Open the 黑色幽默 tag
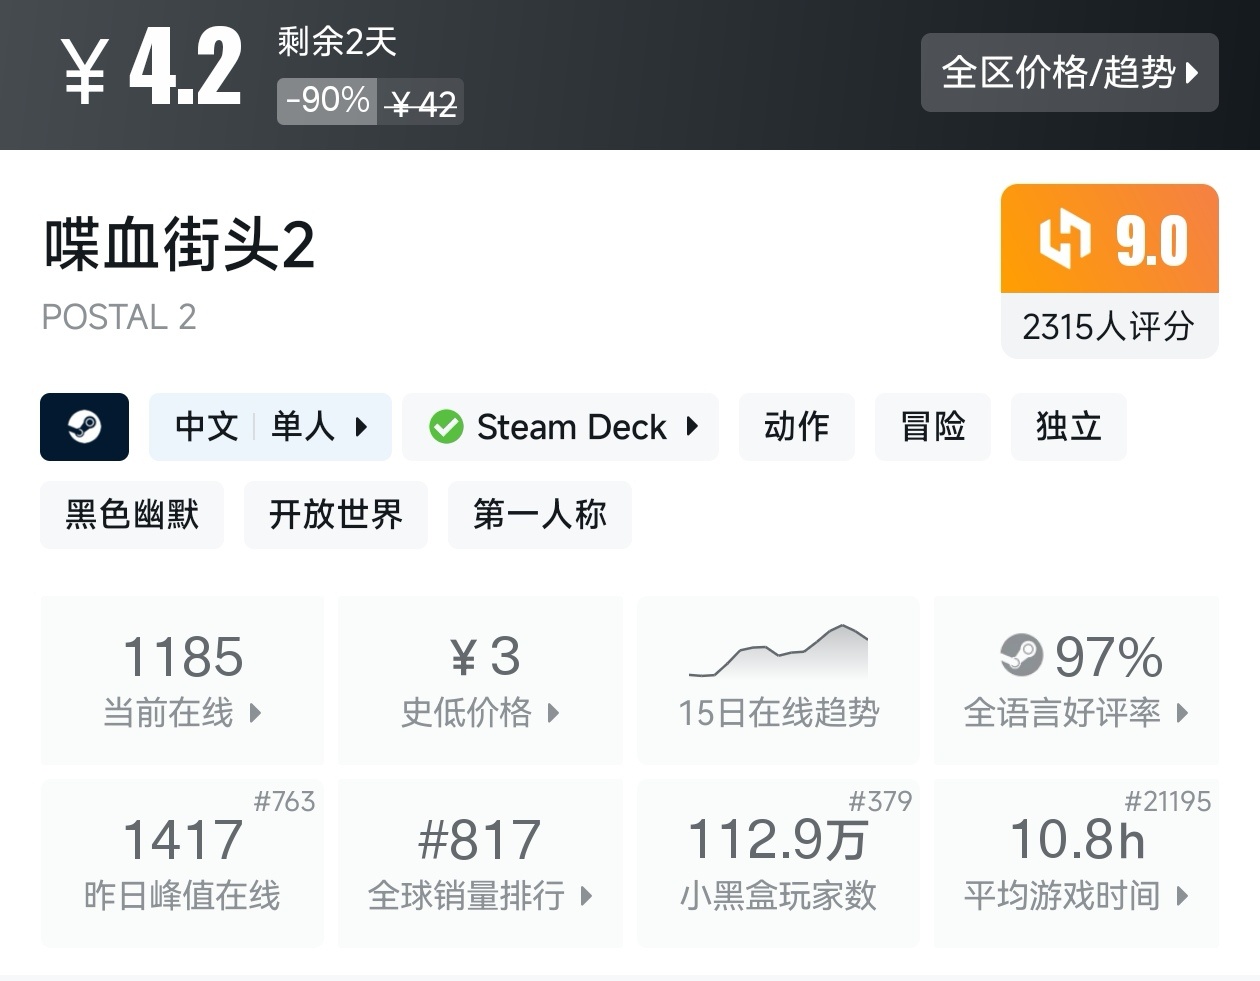Viewport: 1260px width, 981px height. point(132,515)
